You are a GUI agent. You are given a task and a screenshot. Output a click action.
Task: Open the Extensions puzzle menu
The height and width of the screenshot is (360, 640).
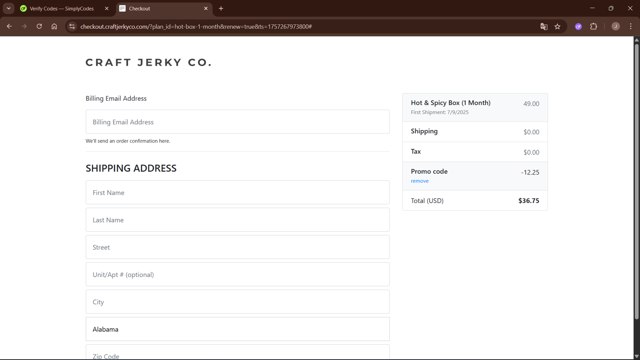coord(593,26)
